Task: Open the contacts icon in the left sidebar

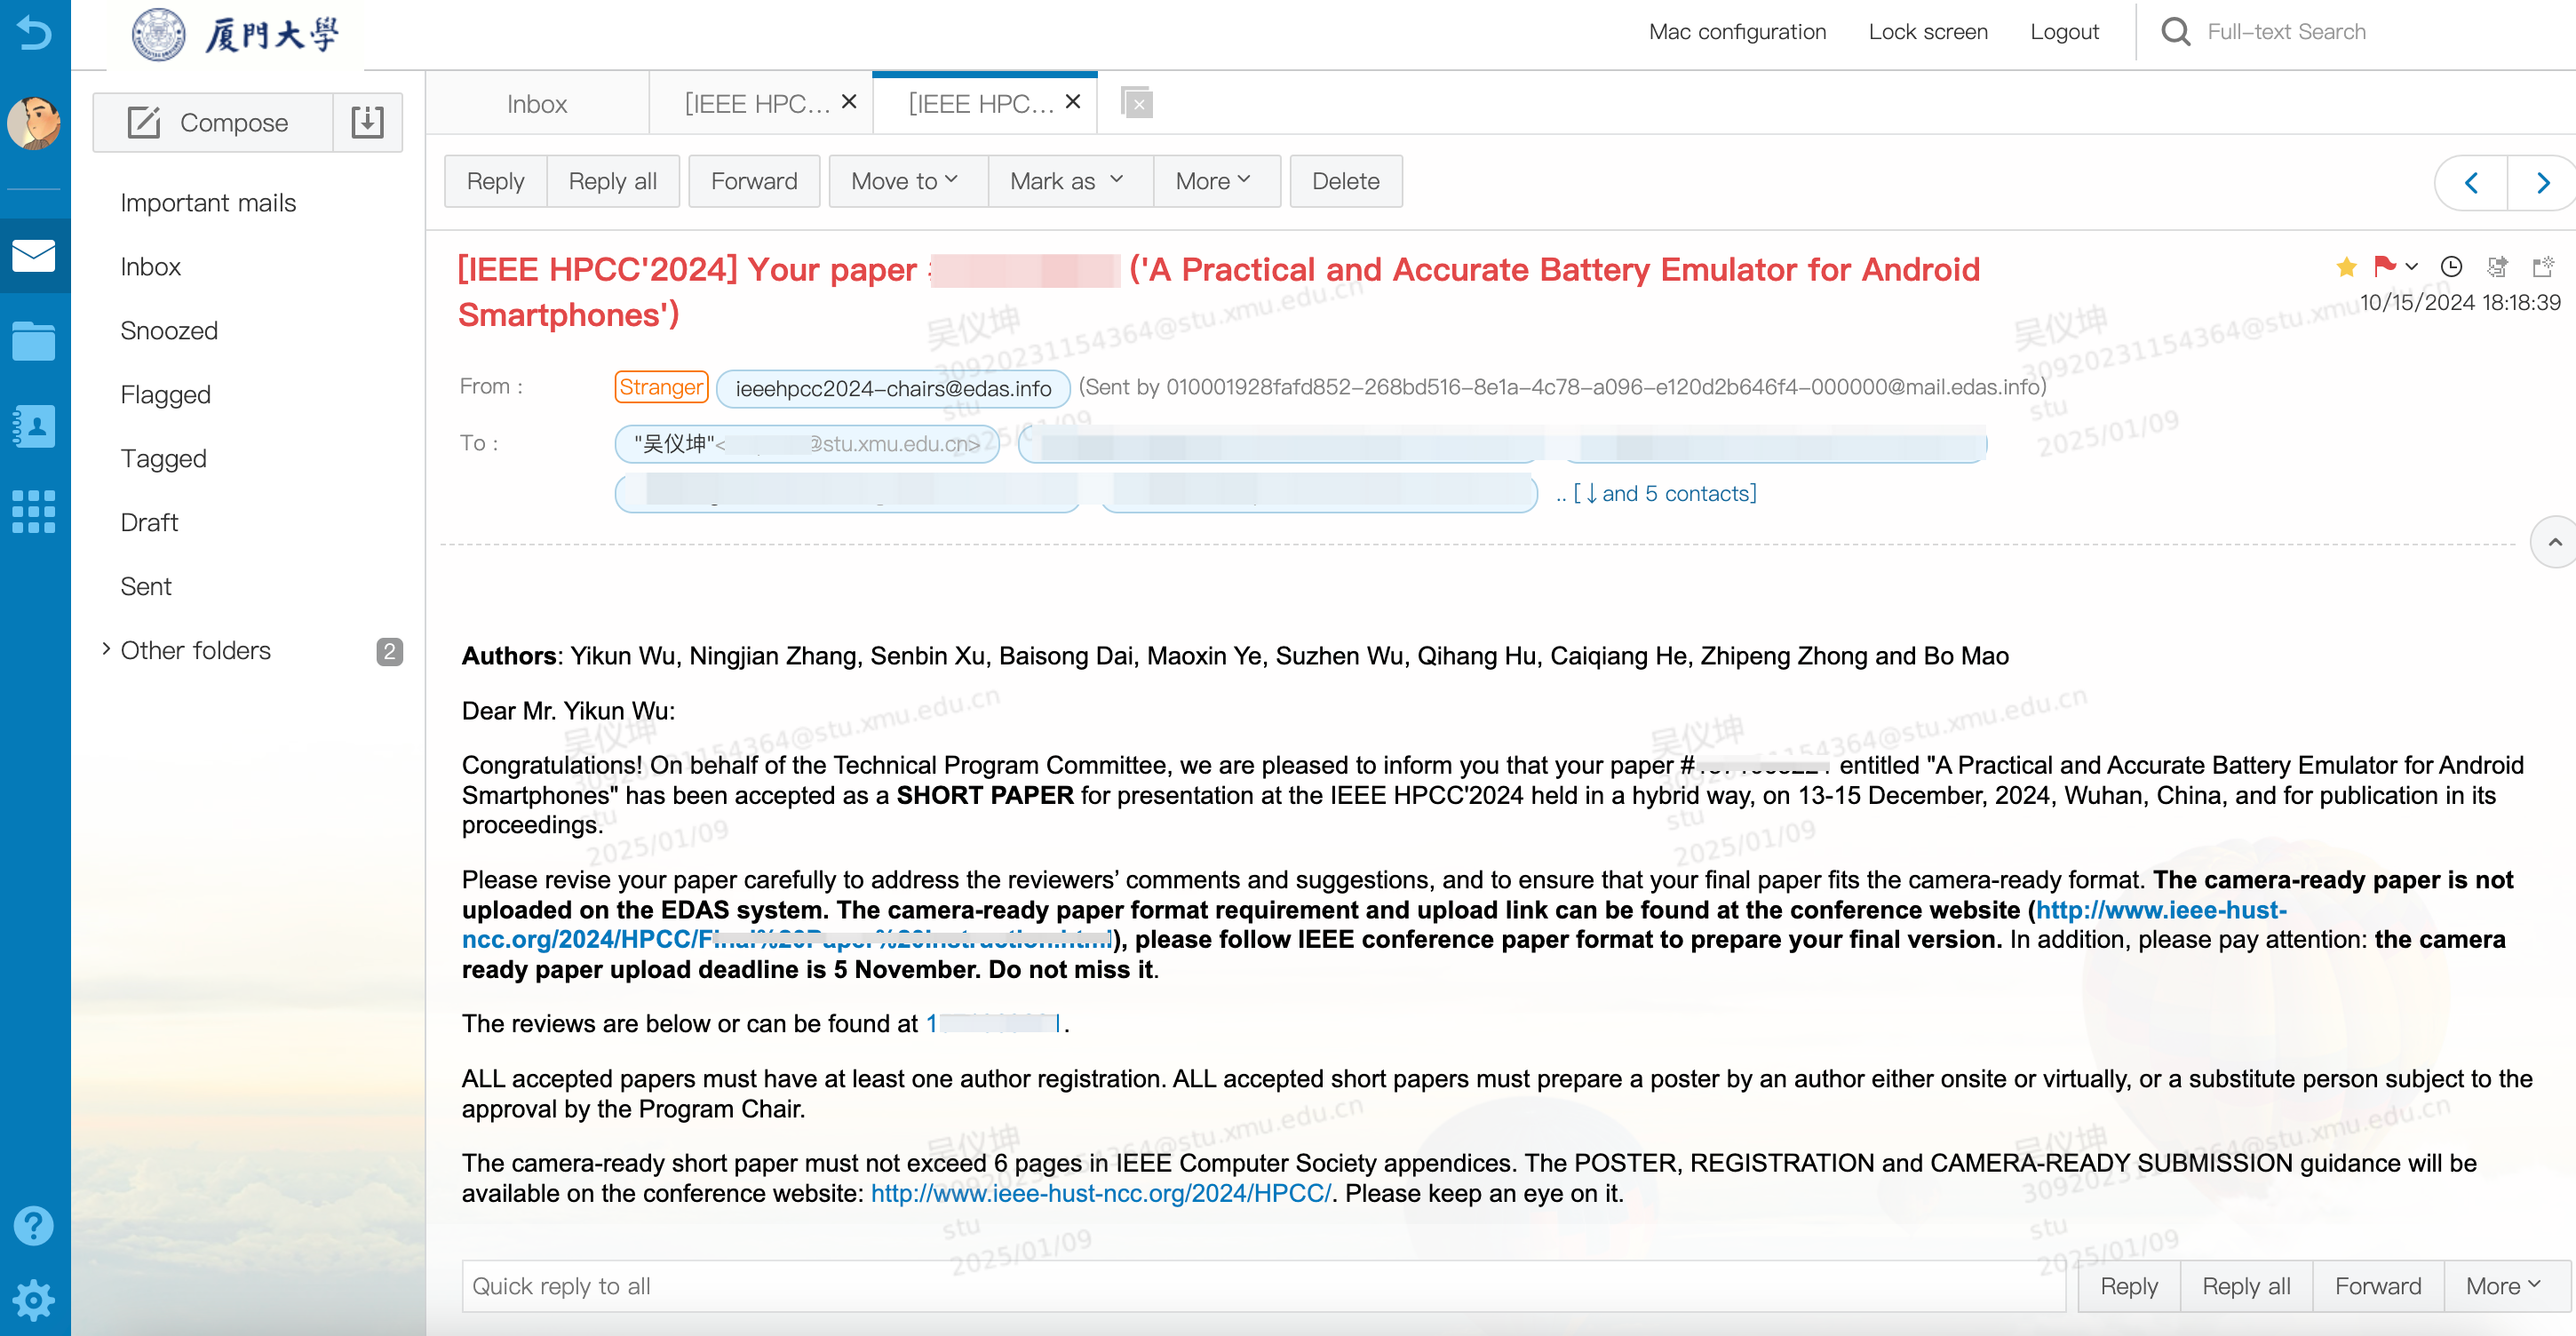Action: coord(34,426)
